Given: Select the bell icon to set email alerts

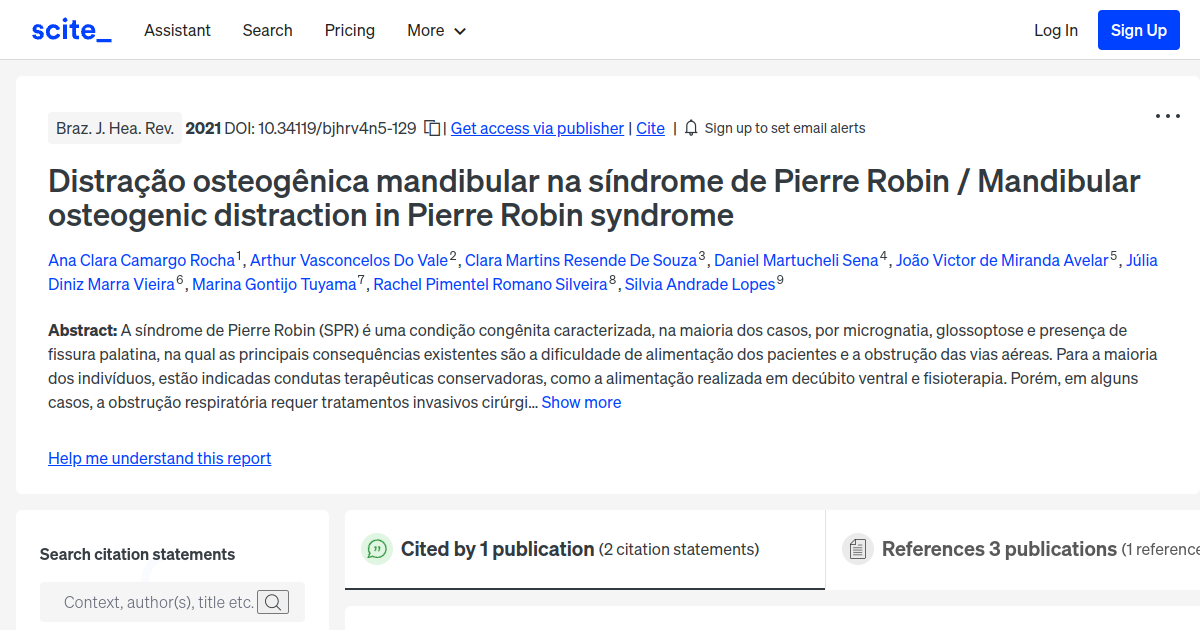Looking at the screenshot, I should [x=690, y=128].
